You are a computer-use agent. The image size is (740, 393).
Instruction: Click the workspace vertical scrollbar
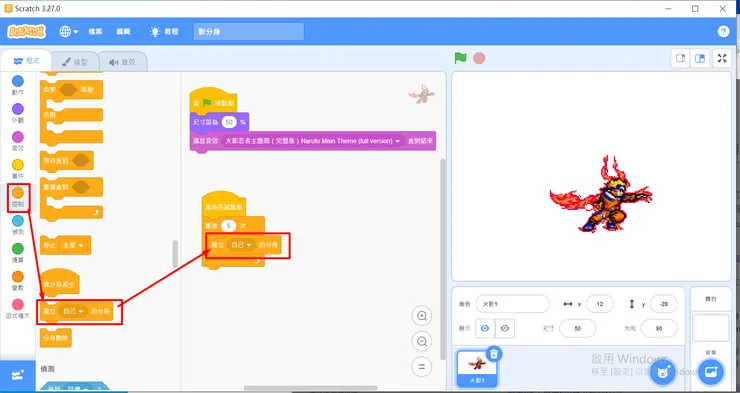(442, 259)
